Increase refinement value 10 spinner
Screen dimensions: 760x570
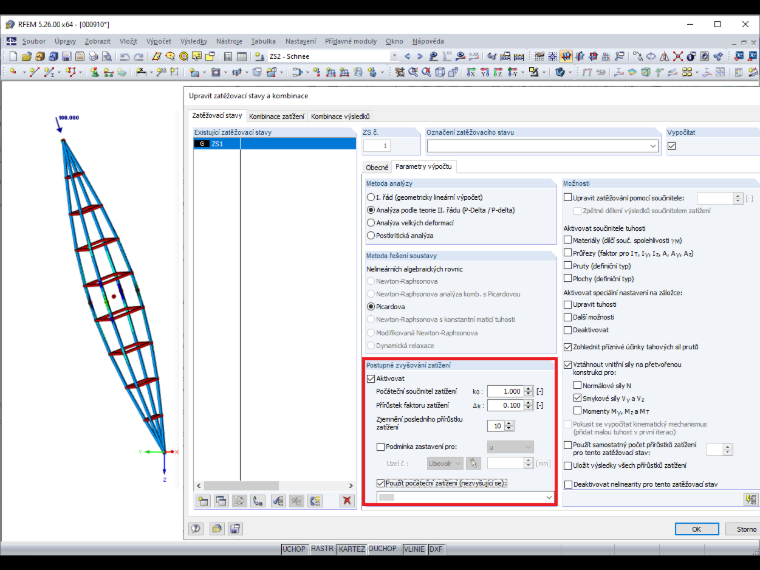509,423
